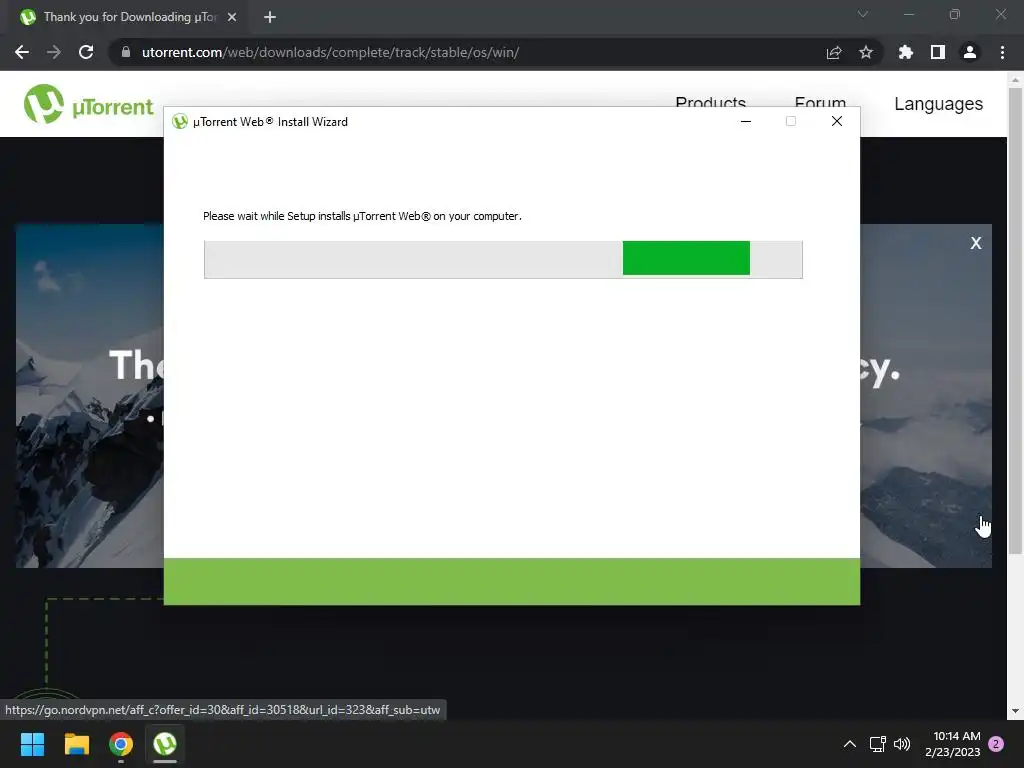The image size is (1024, 768).
Task: Show hidden system tray icons
Action: click(850, 744)
